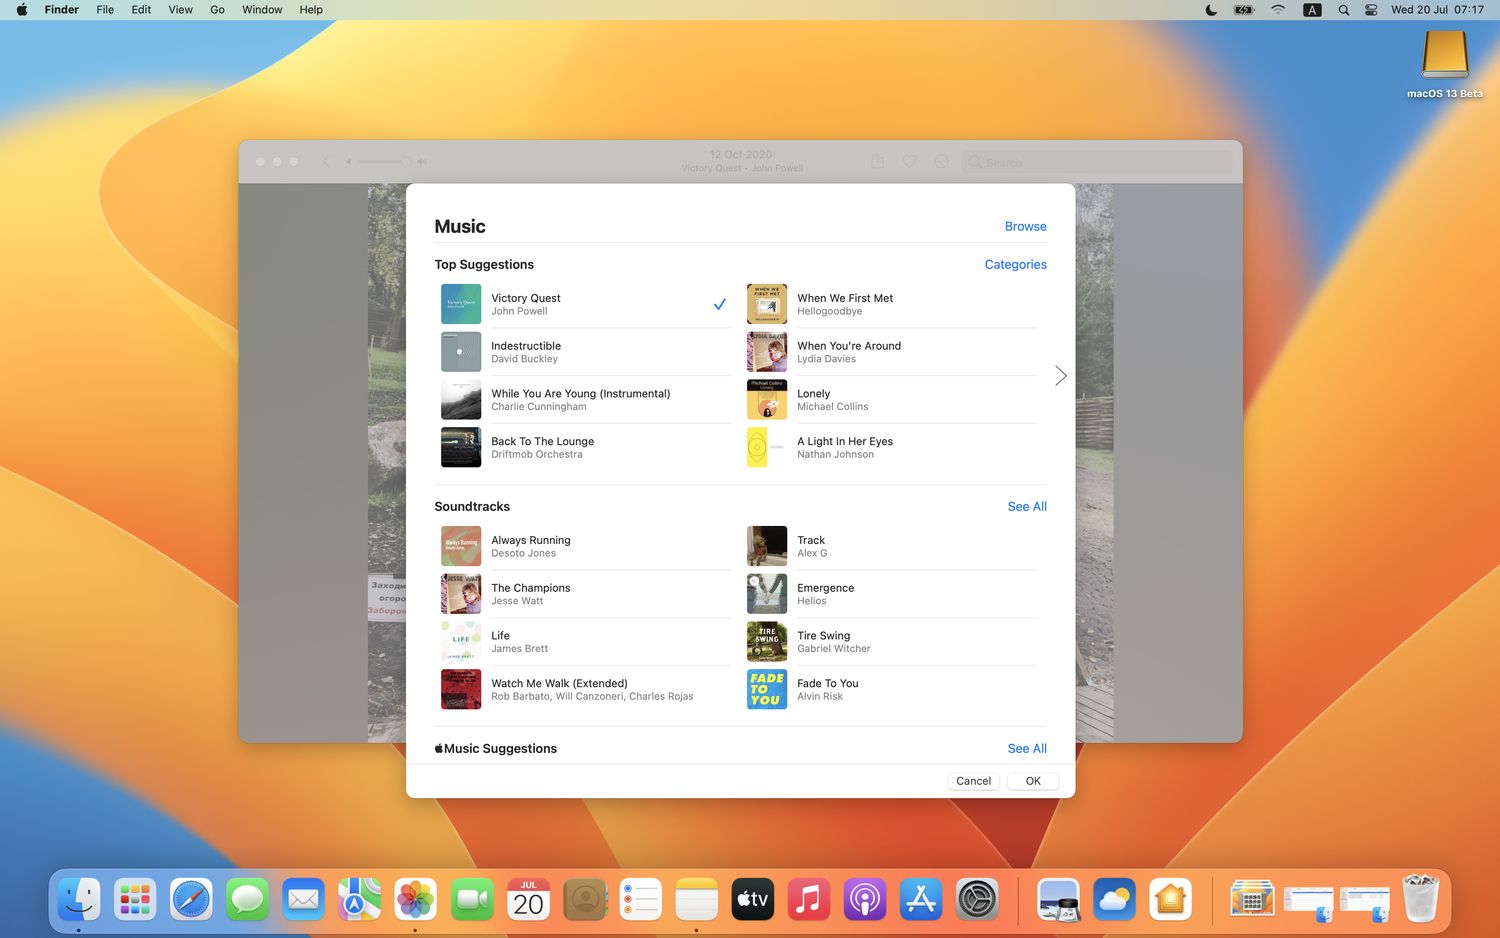Open Calendar showing JUL 20
The height and width of the screenshot is (938, 1500).
click(528, 900)
